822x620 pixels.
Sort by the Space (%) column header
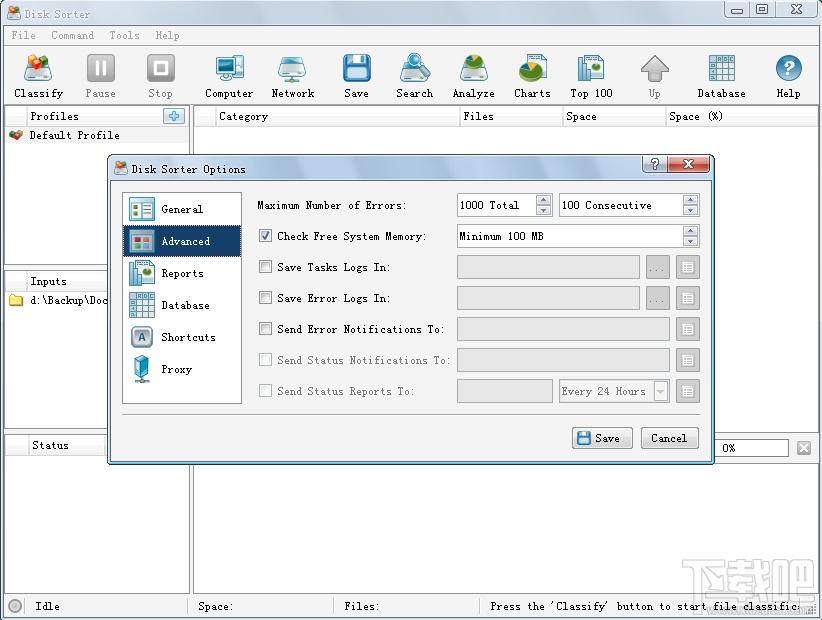(741, 116)
